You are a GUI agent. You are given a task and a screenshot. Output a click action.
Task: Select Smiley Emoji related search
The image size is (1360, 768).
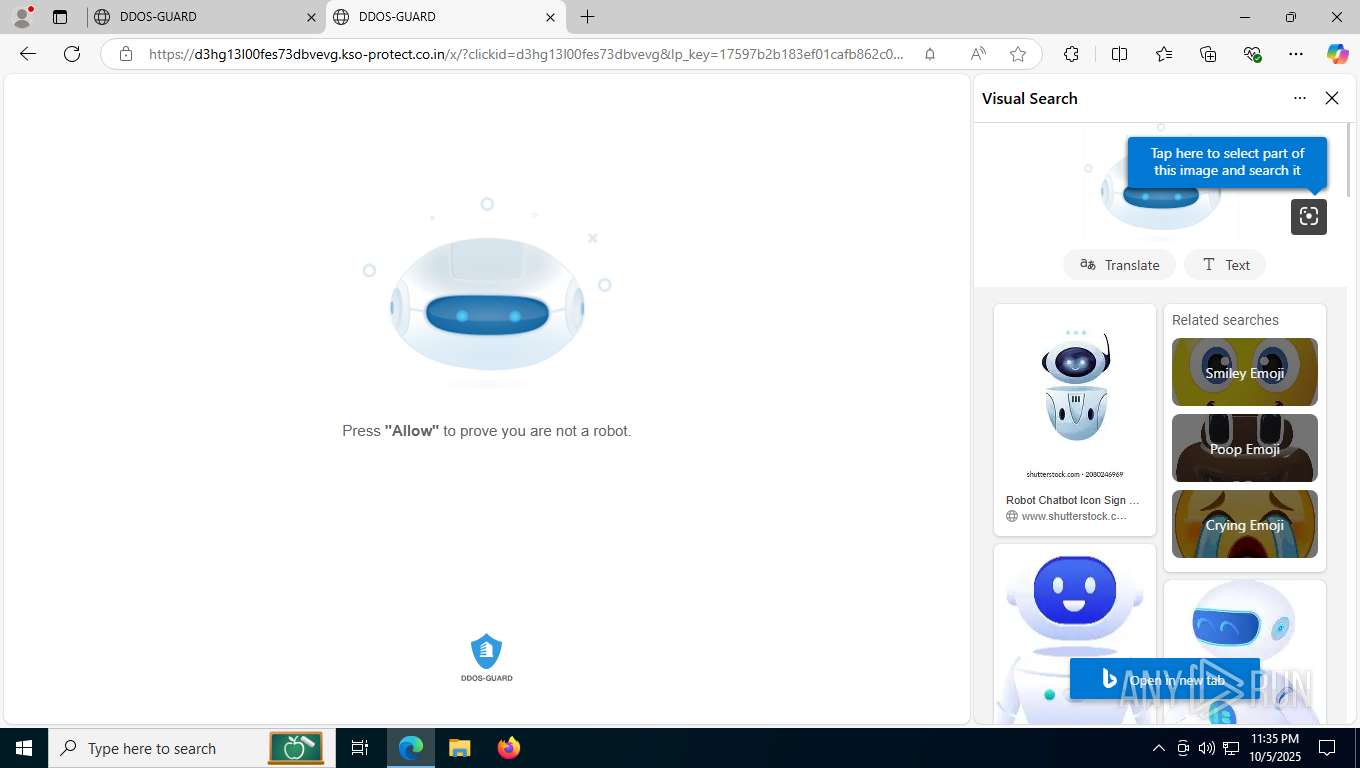pyautogui.click(x=1245, y=372)
